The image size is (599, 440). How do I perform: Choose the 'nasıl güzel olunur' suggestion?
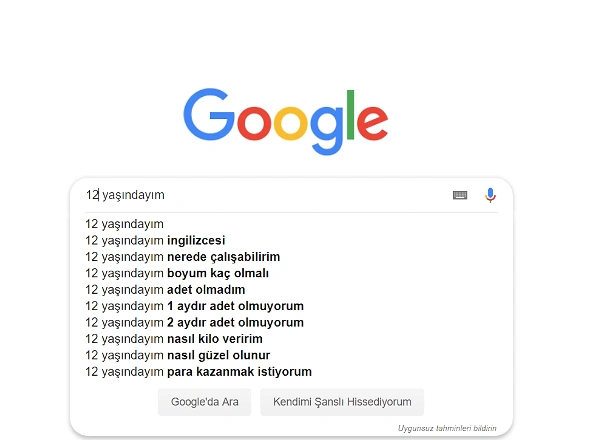[178, 356]
